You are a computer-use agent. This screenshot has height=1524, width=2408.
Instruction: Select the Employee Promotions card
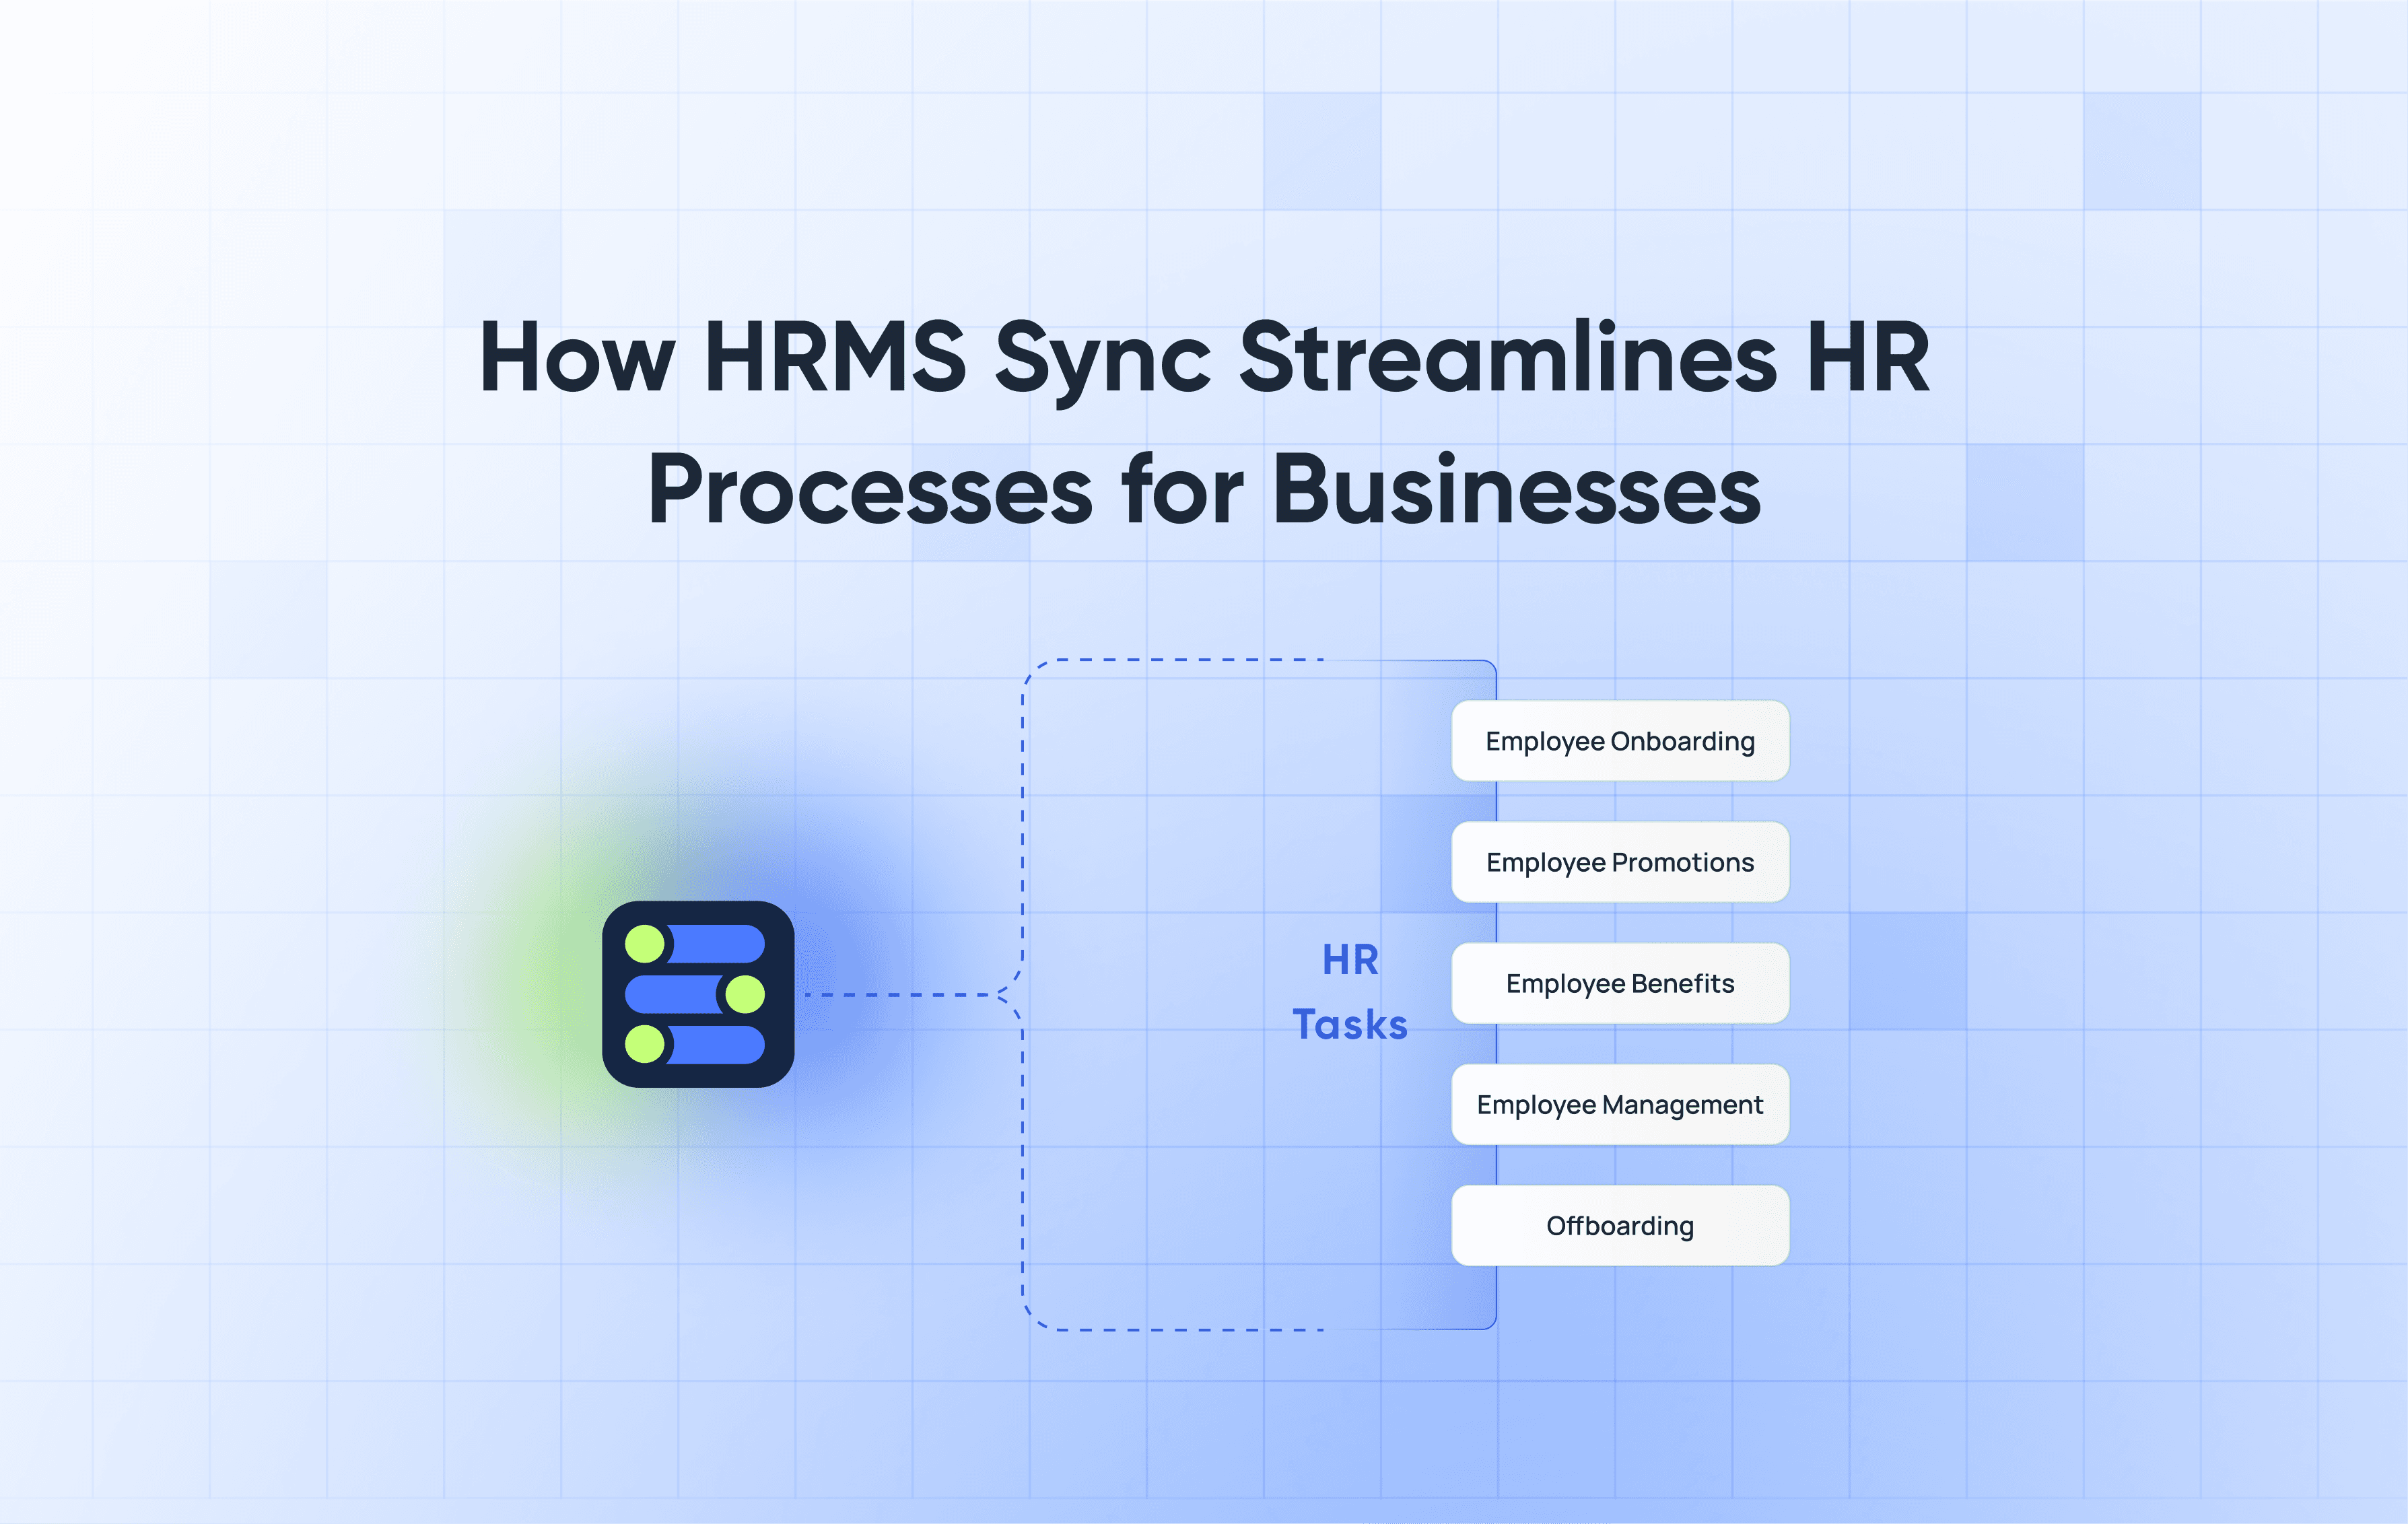coord(1620,862)
